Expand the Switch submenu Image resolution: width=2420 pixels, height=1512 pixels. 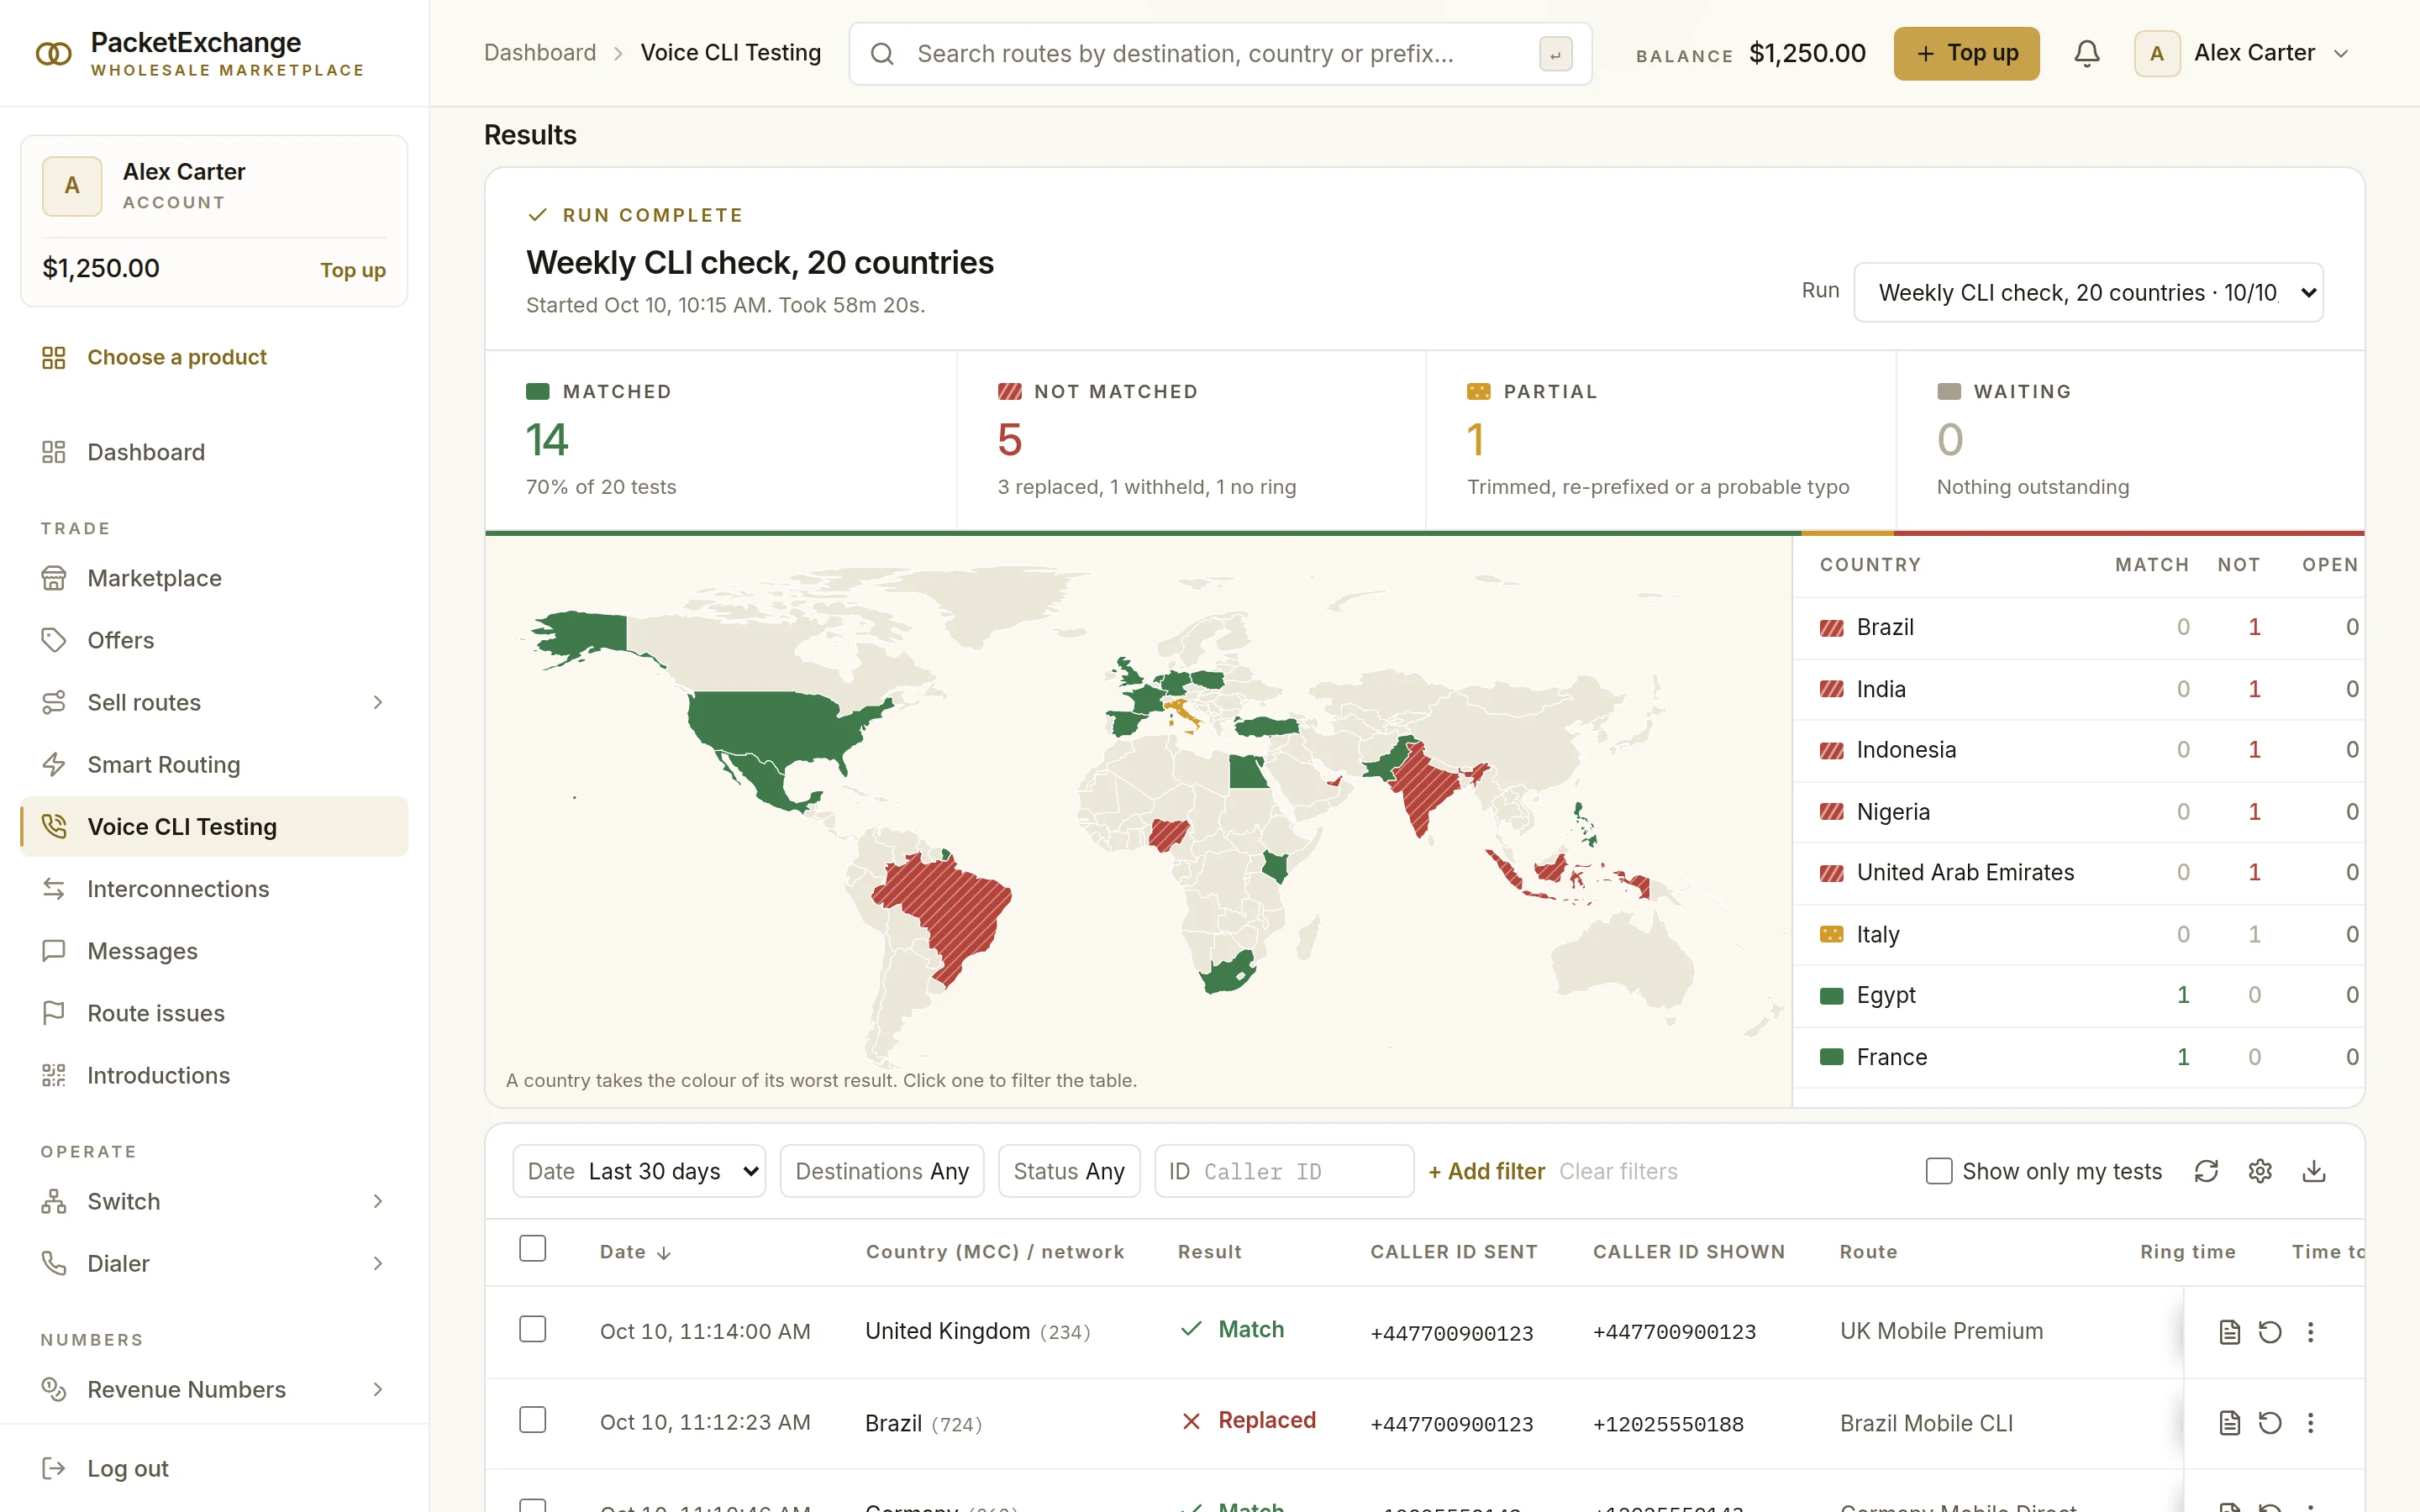click(378, 1201)
